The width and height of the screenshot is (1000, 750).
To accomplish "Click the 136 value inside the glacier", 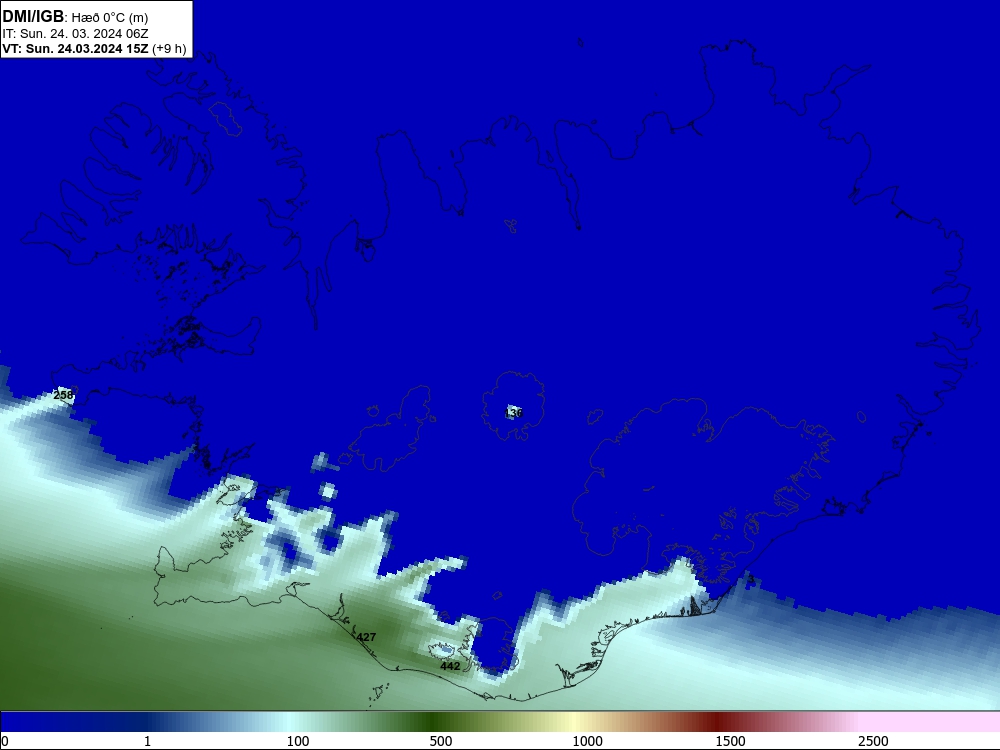I will (x=513, y=413).
